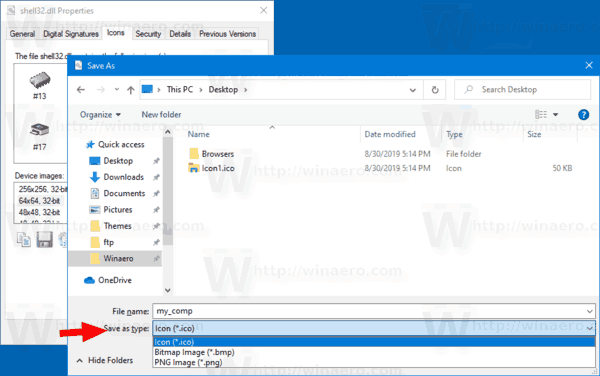
Task: Select ftp folder in navigation pane
Action: tap(108, 243)
